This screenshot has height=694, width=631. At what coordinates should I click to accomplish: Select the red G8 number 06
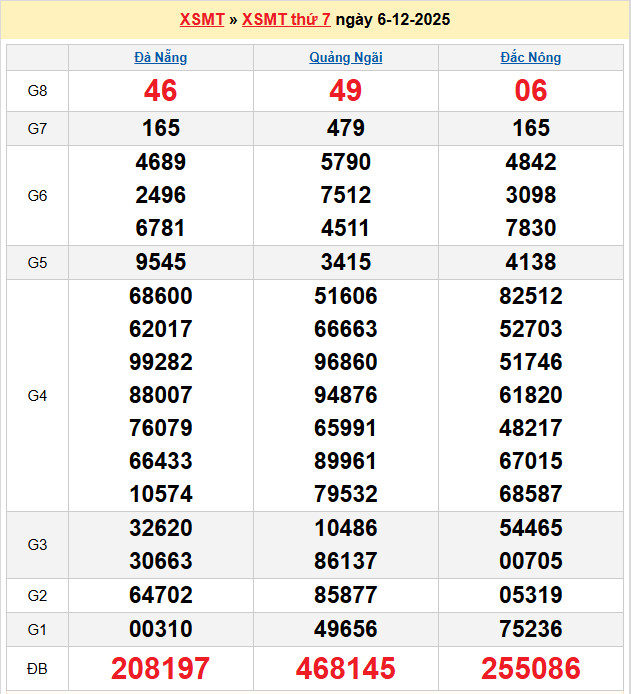[x=530, y=91]
